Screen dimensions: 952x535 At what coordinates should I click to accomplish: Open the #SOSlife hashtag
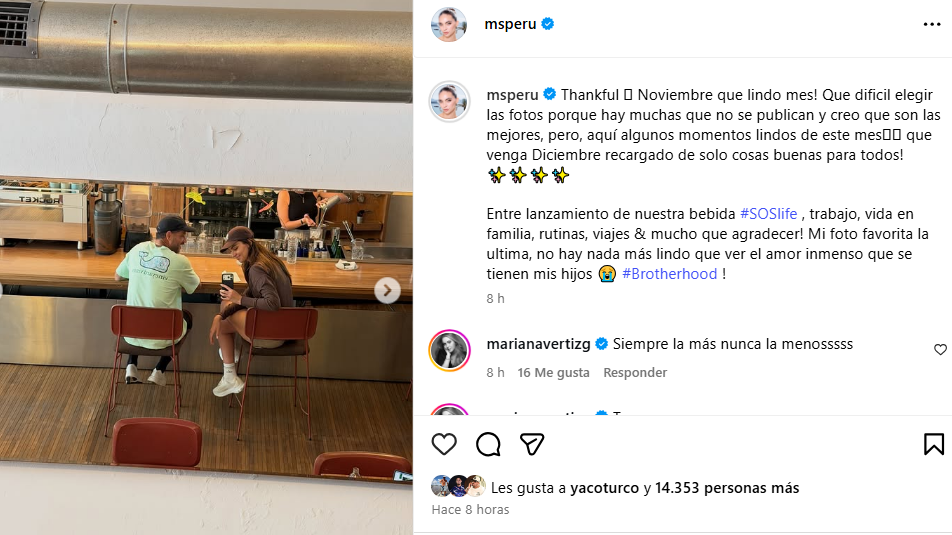tap(768, 214)
